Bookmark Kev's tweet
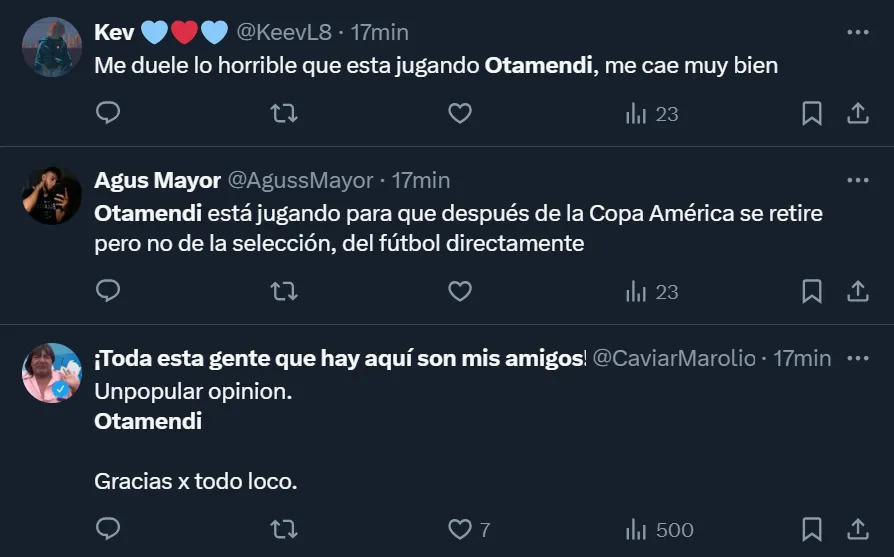Image resolution: width=894 pixels, height=557 pixels. pos(812,114)
